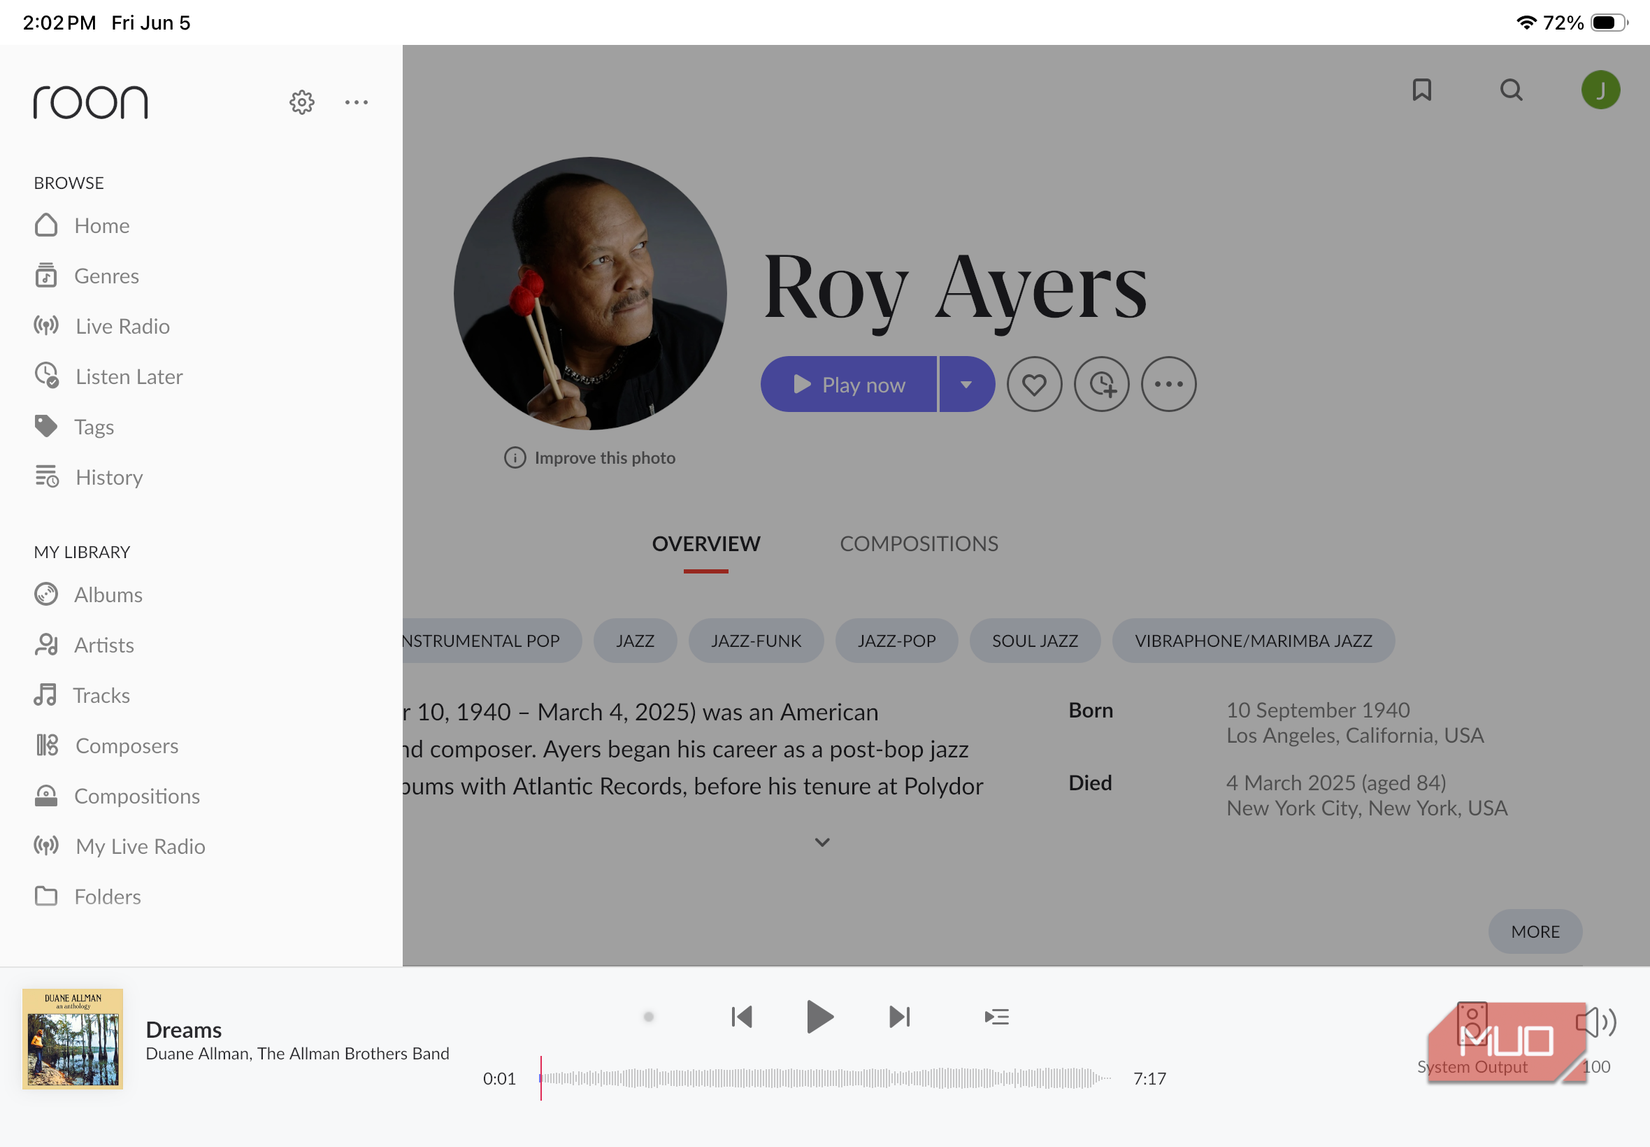The height and width of the screenshot is (1147, 1650).
Task: Click Improve this photo link
Action: point(590,458)
